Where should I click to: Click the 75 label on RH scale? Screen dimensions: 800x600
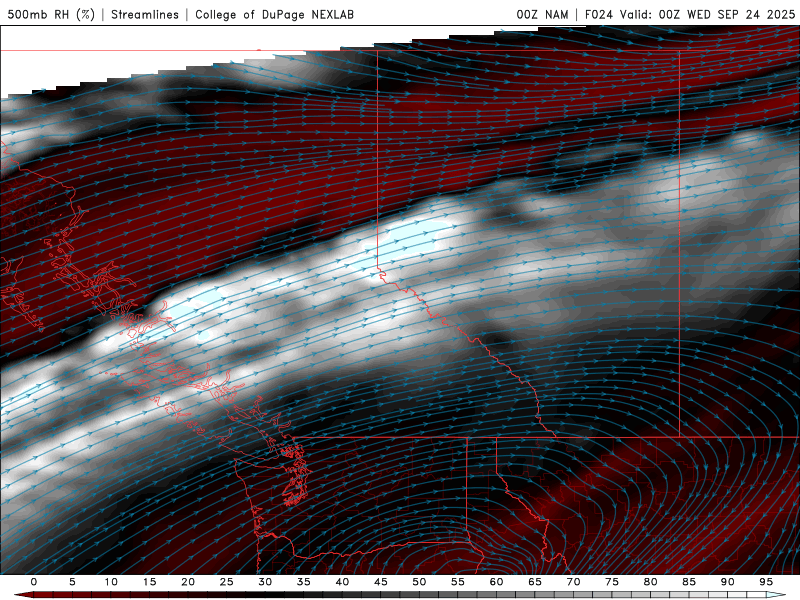point(612,582)
